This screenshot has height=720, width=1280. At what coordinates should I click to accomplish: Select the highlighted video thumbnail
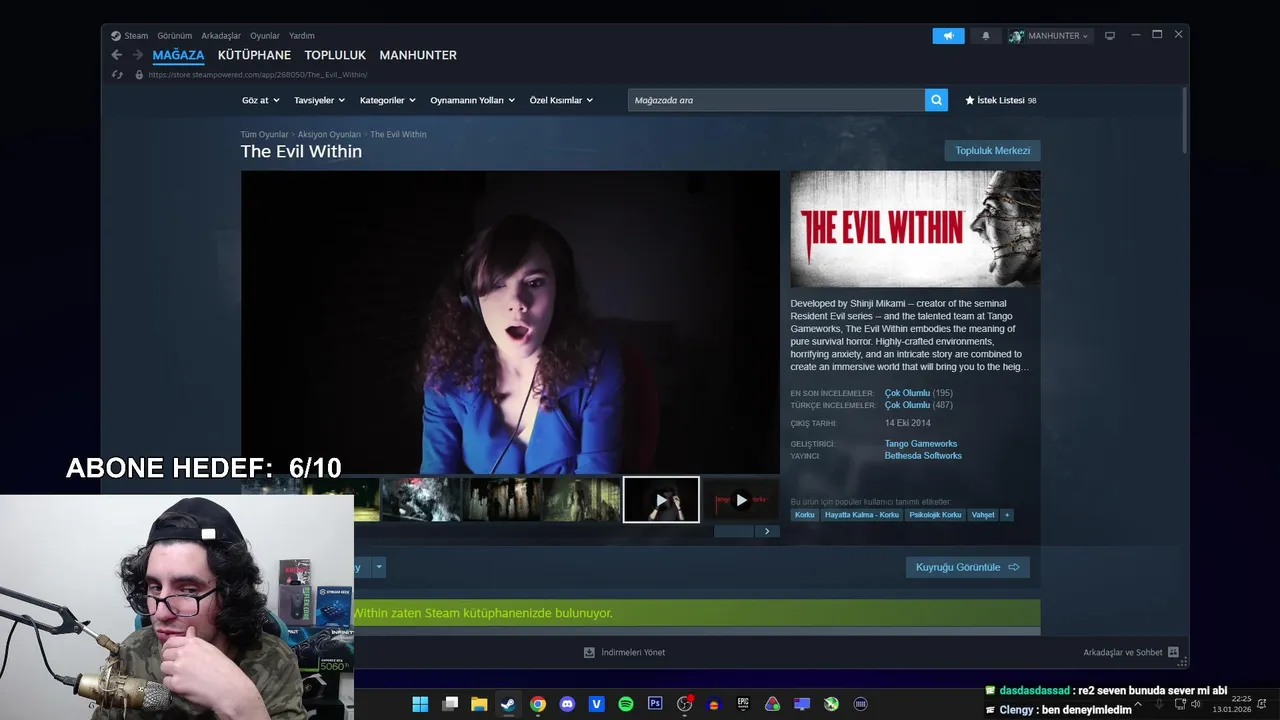pyautogui.click(x=661, y=499)
